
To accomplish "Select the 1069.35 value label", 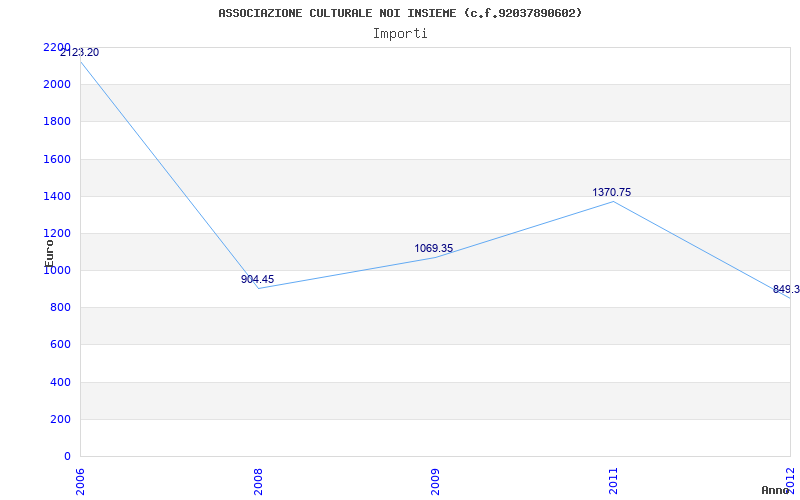I will [434, 248].
